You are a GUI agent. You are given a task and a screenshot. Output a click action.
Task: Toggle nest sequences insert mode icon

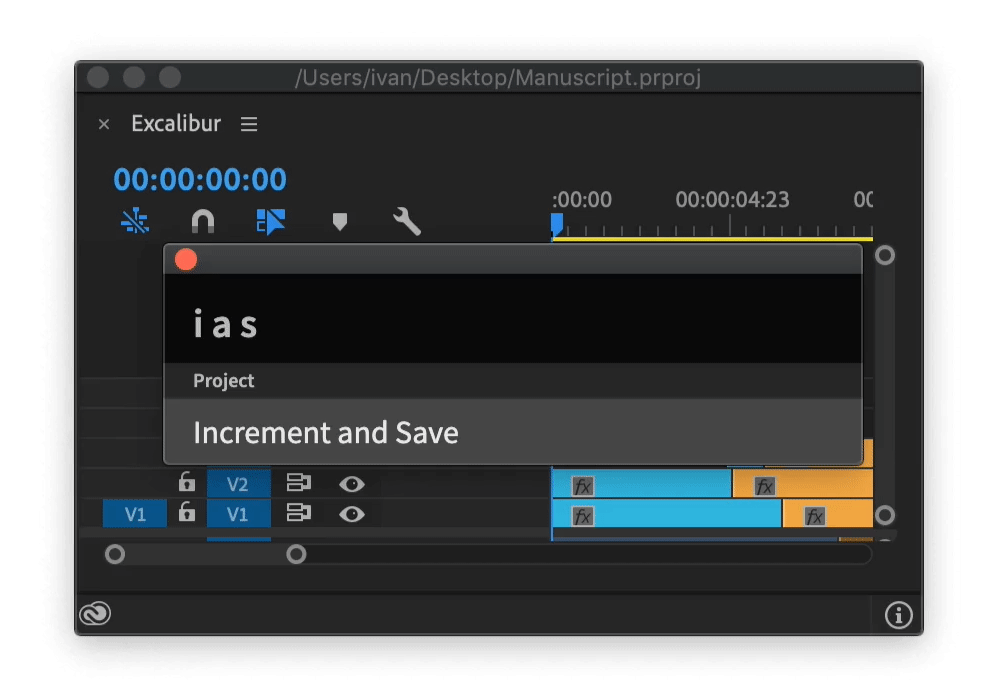point(135,221)
